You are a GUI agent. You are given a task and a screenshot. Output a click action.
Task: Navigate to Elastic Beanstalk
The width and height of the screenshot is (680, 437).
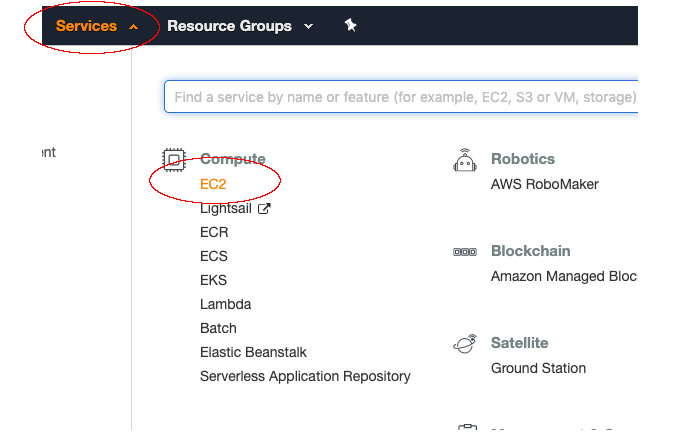tap(253, 352)
